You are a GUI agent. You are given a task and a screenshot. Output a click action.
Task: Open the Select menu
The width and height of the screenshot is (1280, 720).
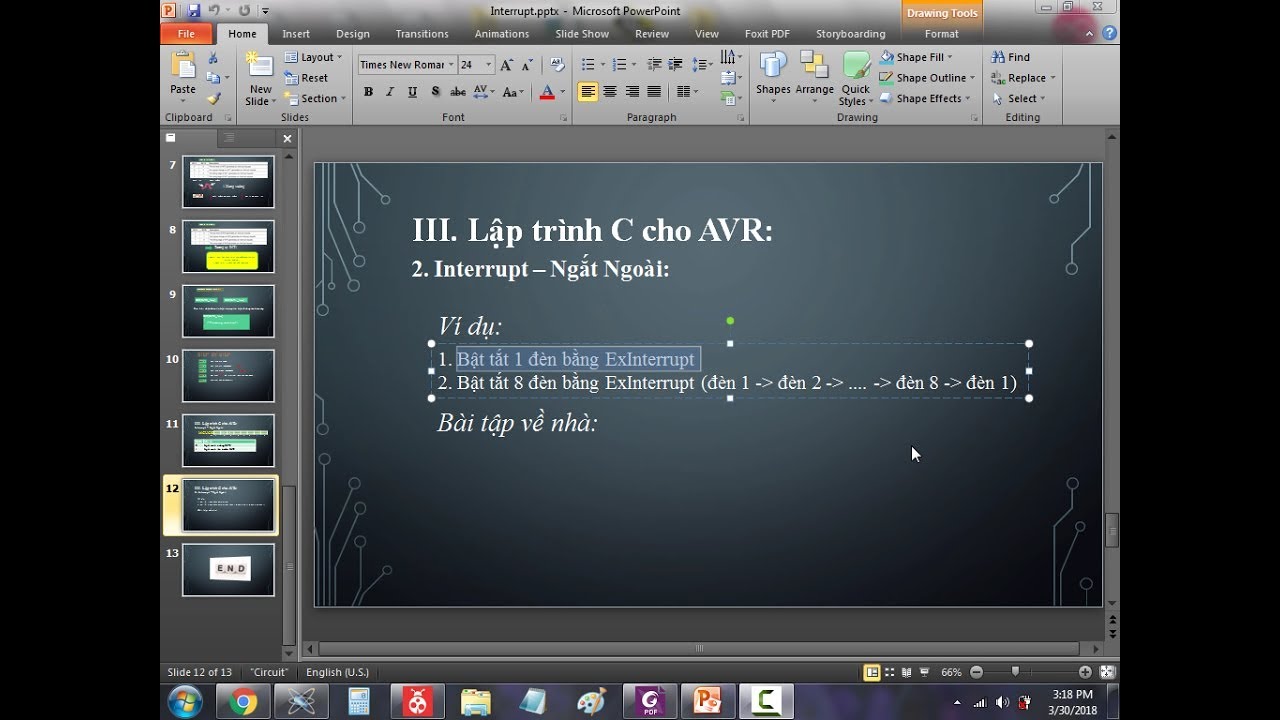click(x=1018, y=99)
